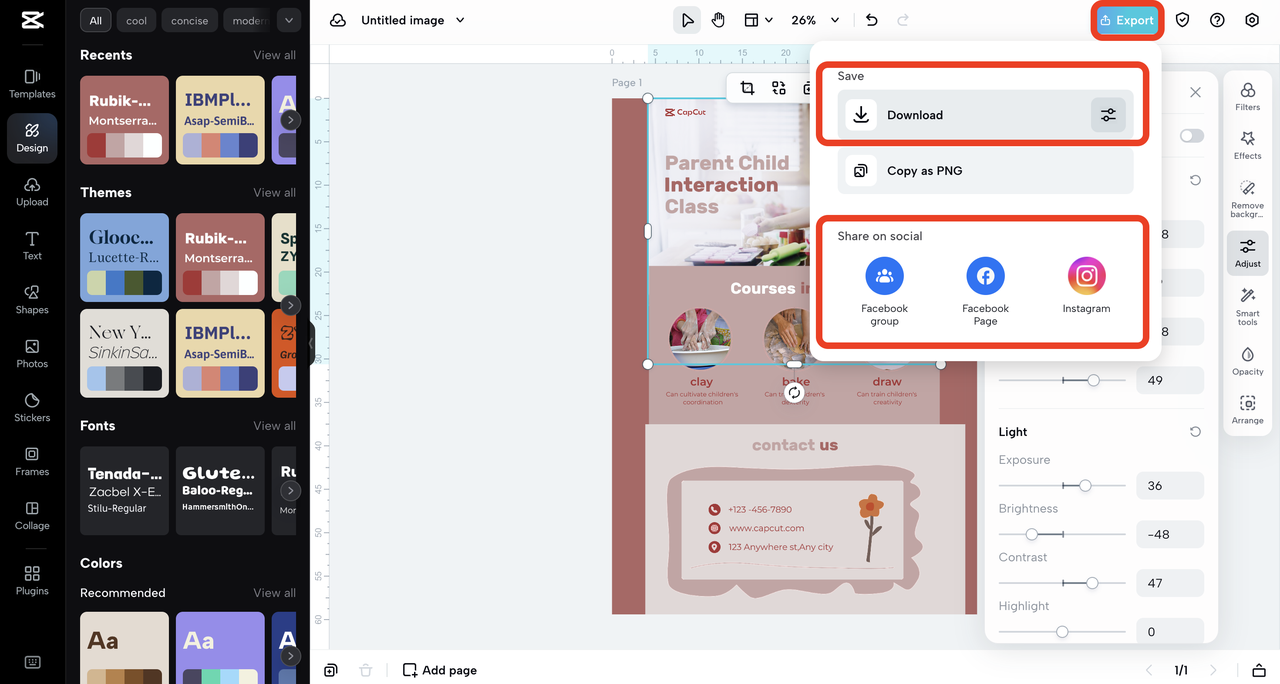Image resolution: width=1280 pixels, height=684 pixels.
Task: Show next Themes items arrow
Action: tap(290, 305)
